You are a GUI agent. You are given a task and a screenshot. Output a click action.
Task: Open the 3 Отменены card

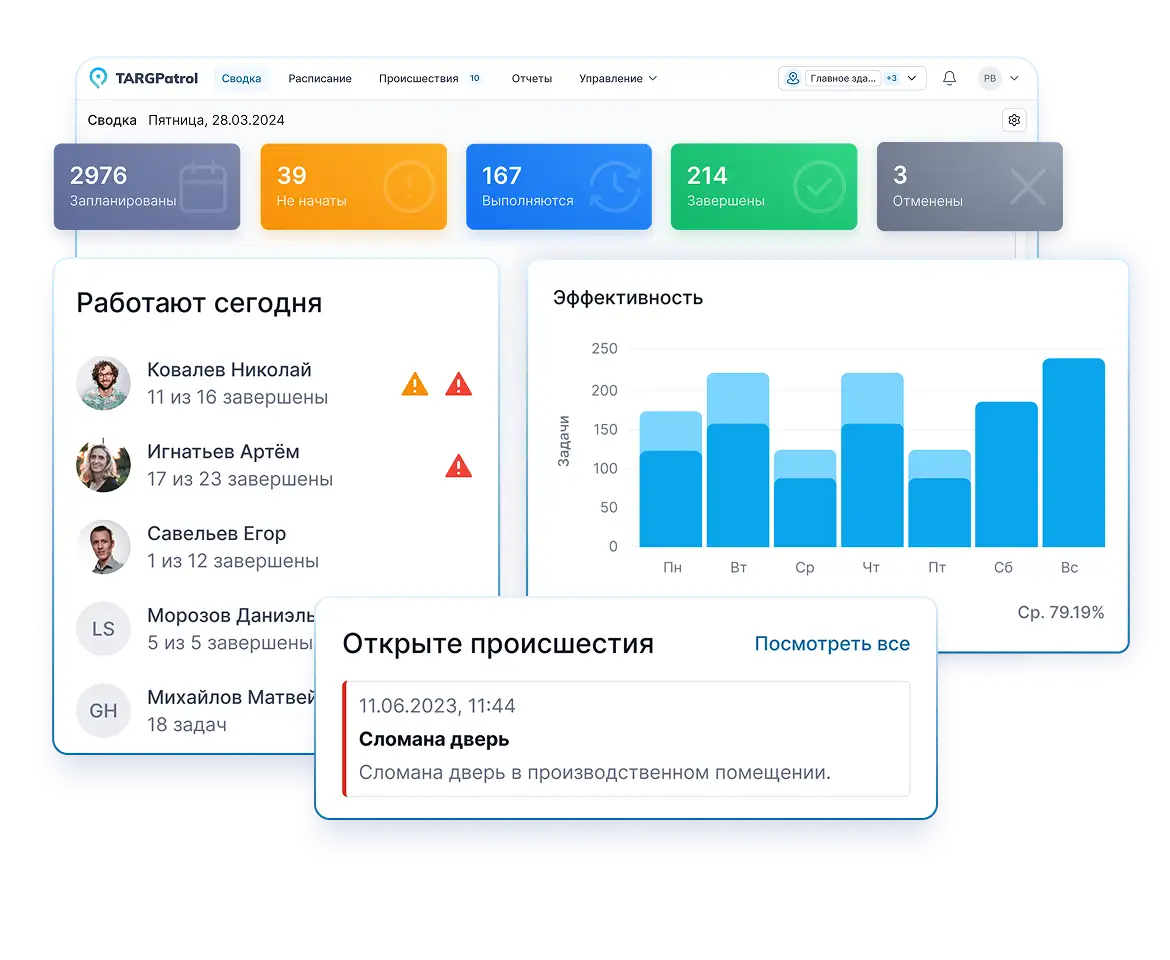970,186
